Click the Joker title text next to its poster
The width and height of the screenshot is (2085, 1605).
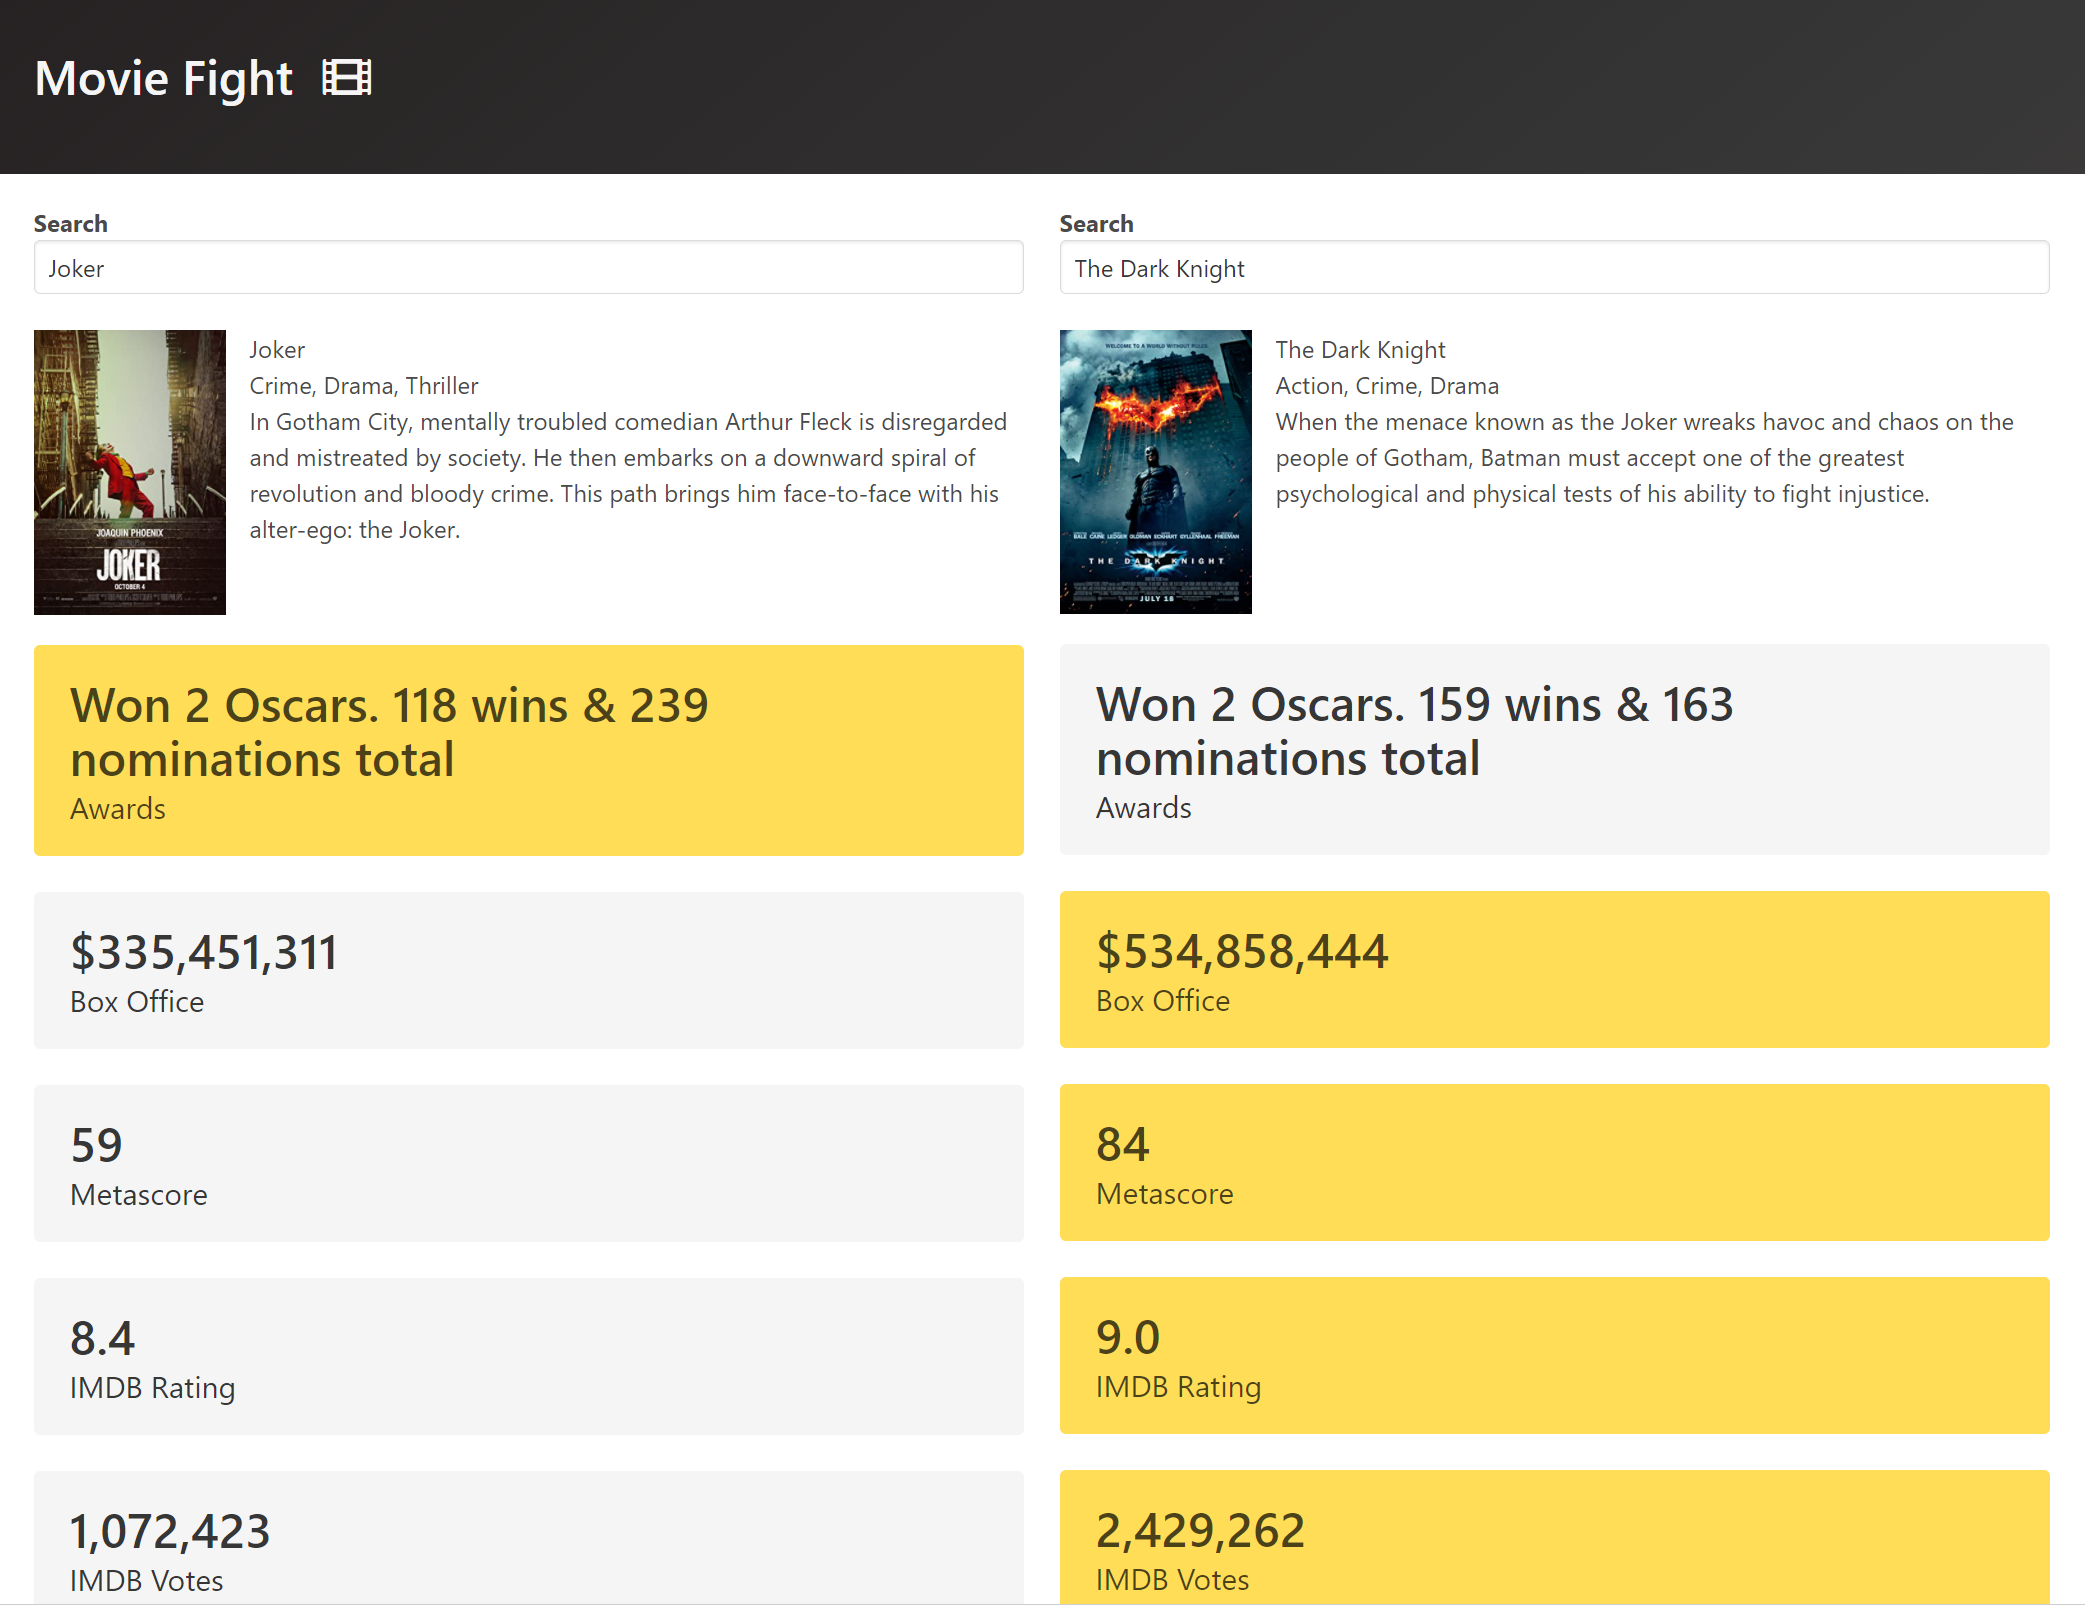[x=278, y=349]
